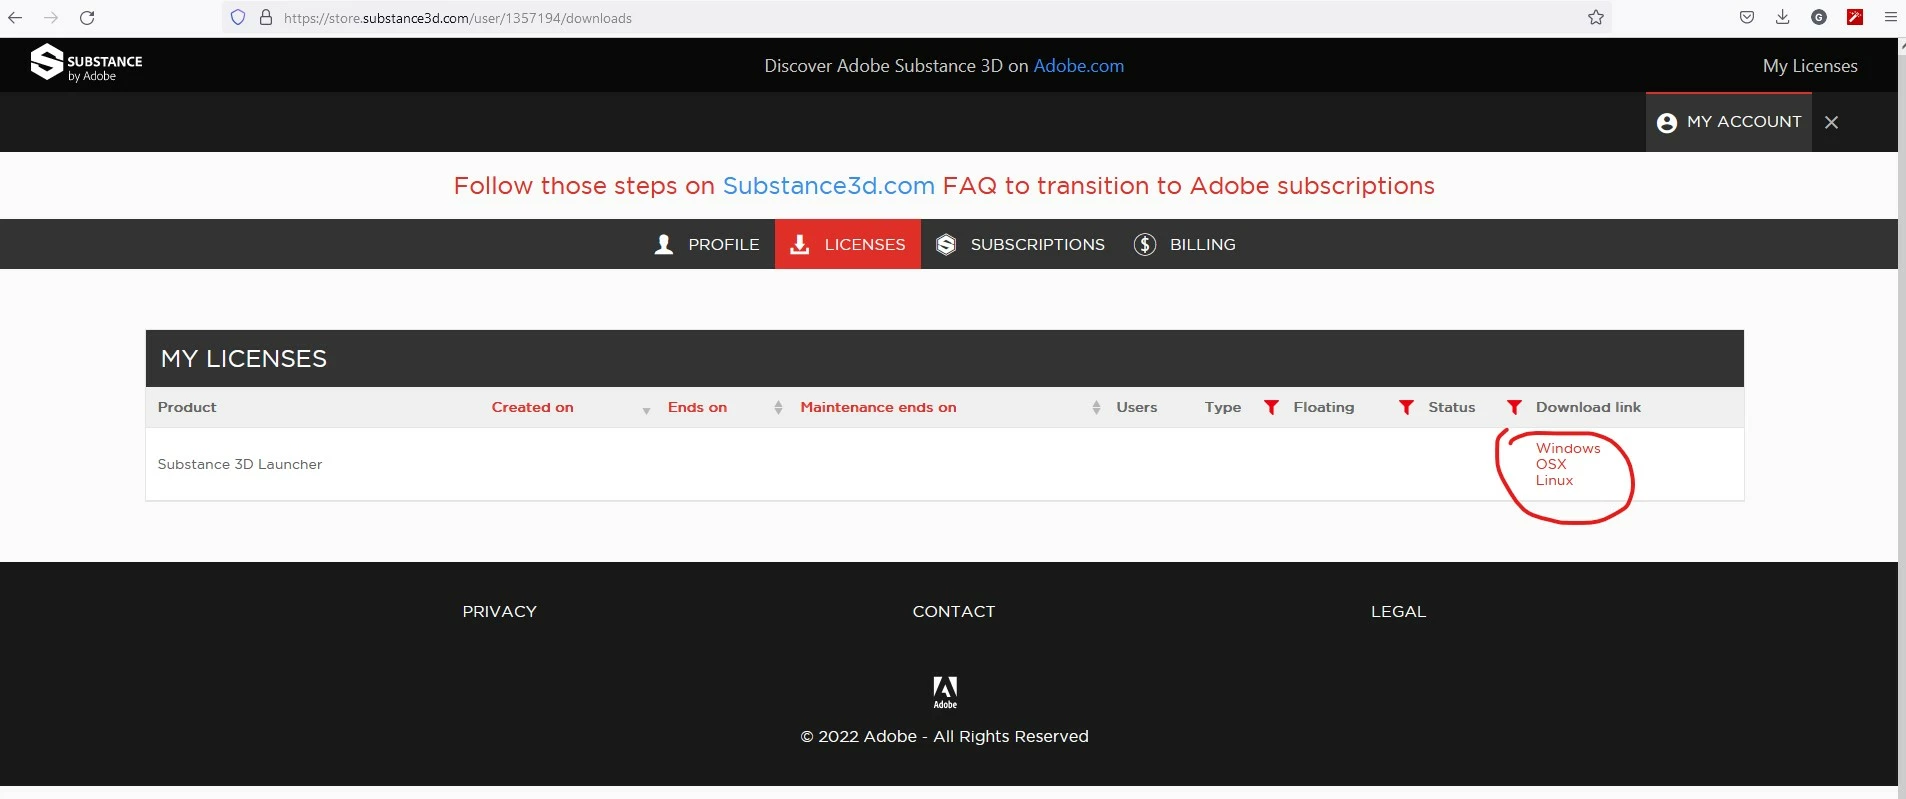Open the browser downloads arrow icon
Image resolution: width=1906 pixels, height=799 pixels.
tap(1783, 17)
